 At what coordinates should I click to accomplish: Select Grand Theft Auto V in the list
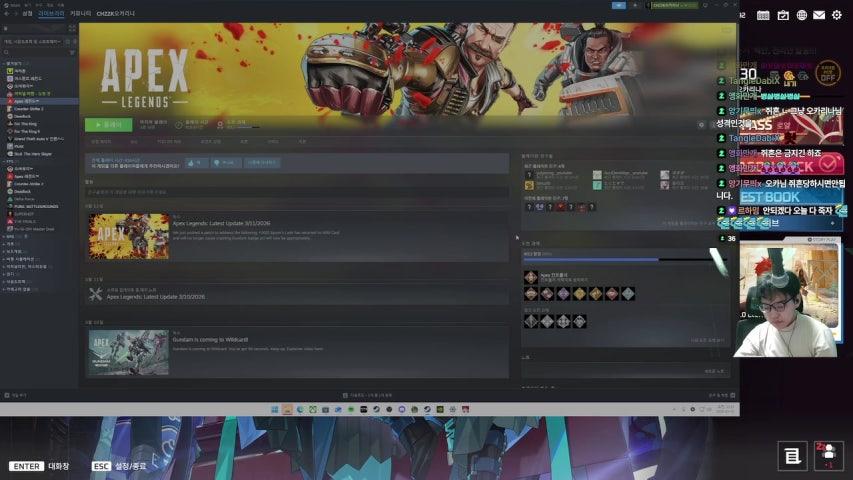pos(35,139)
